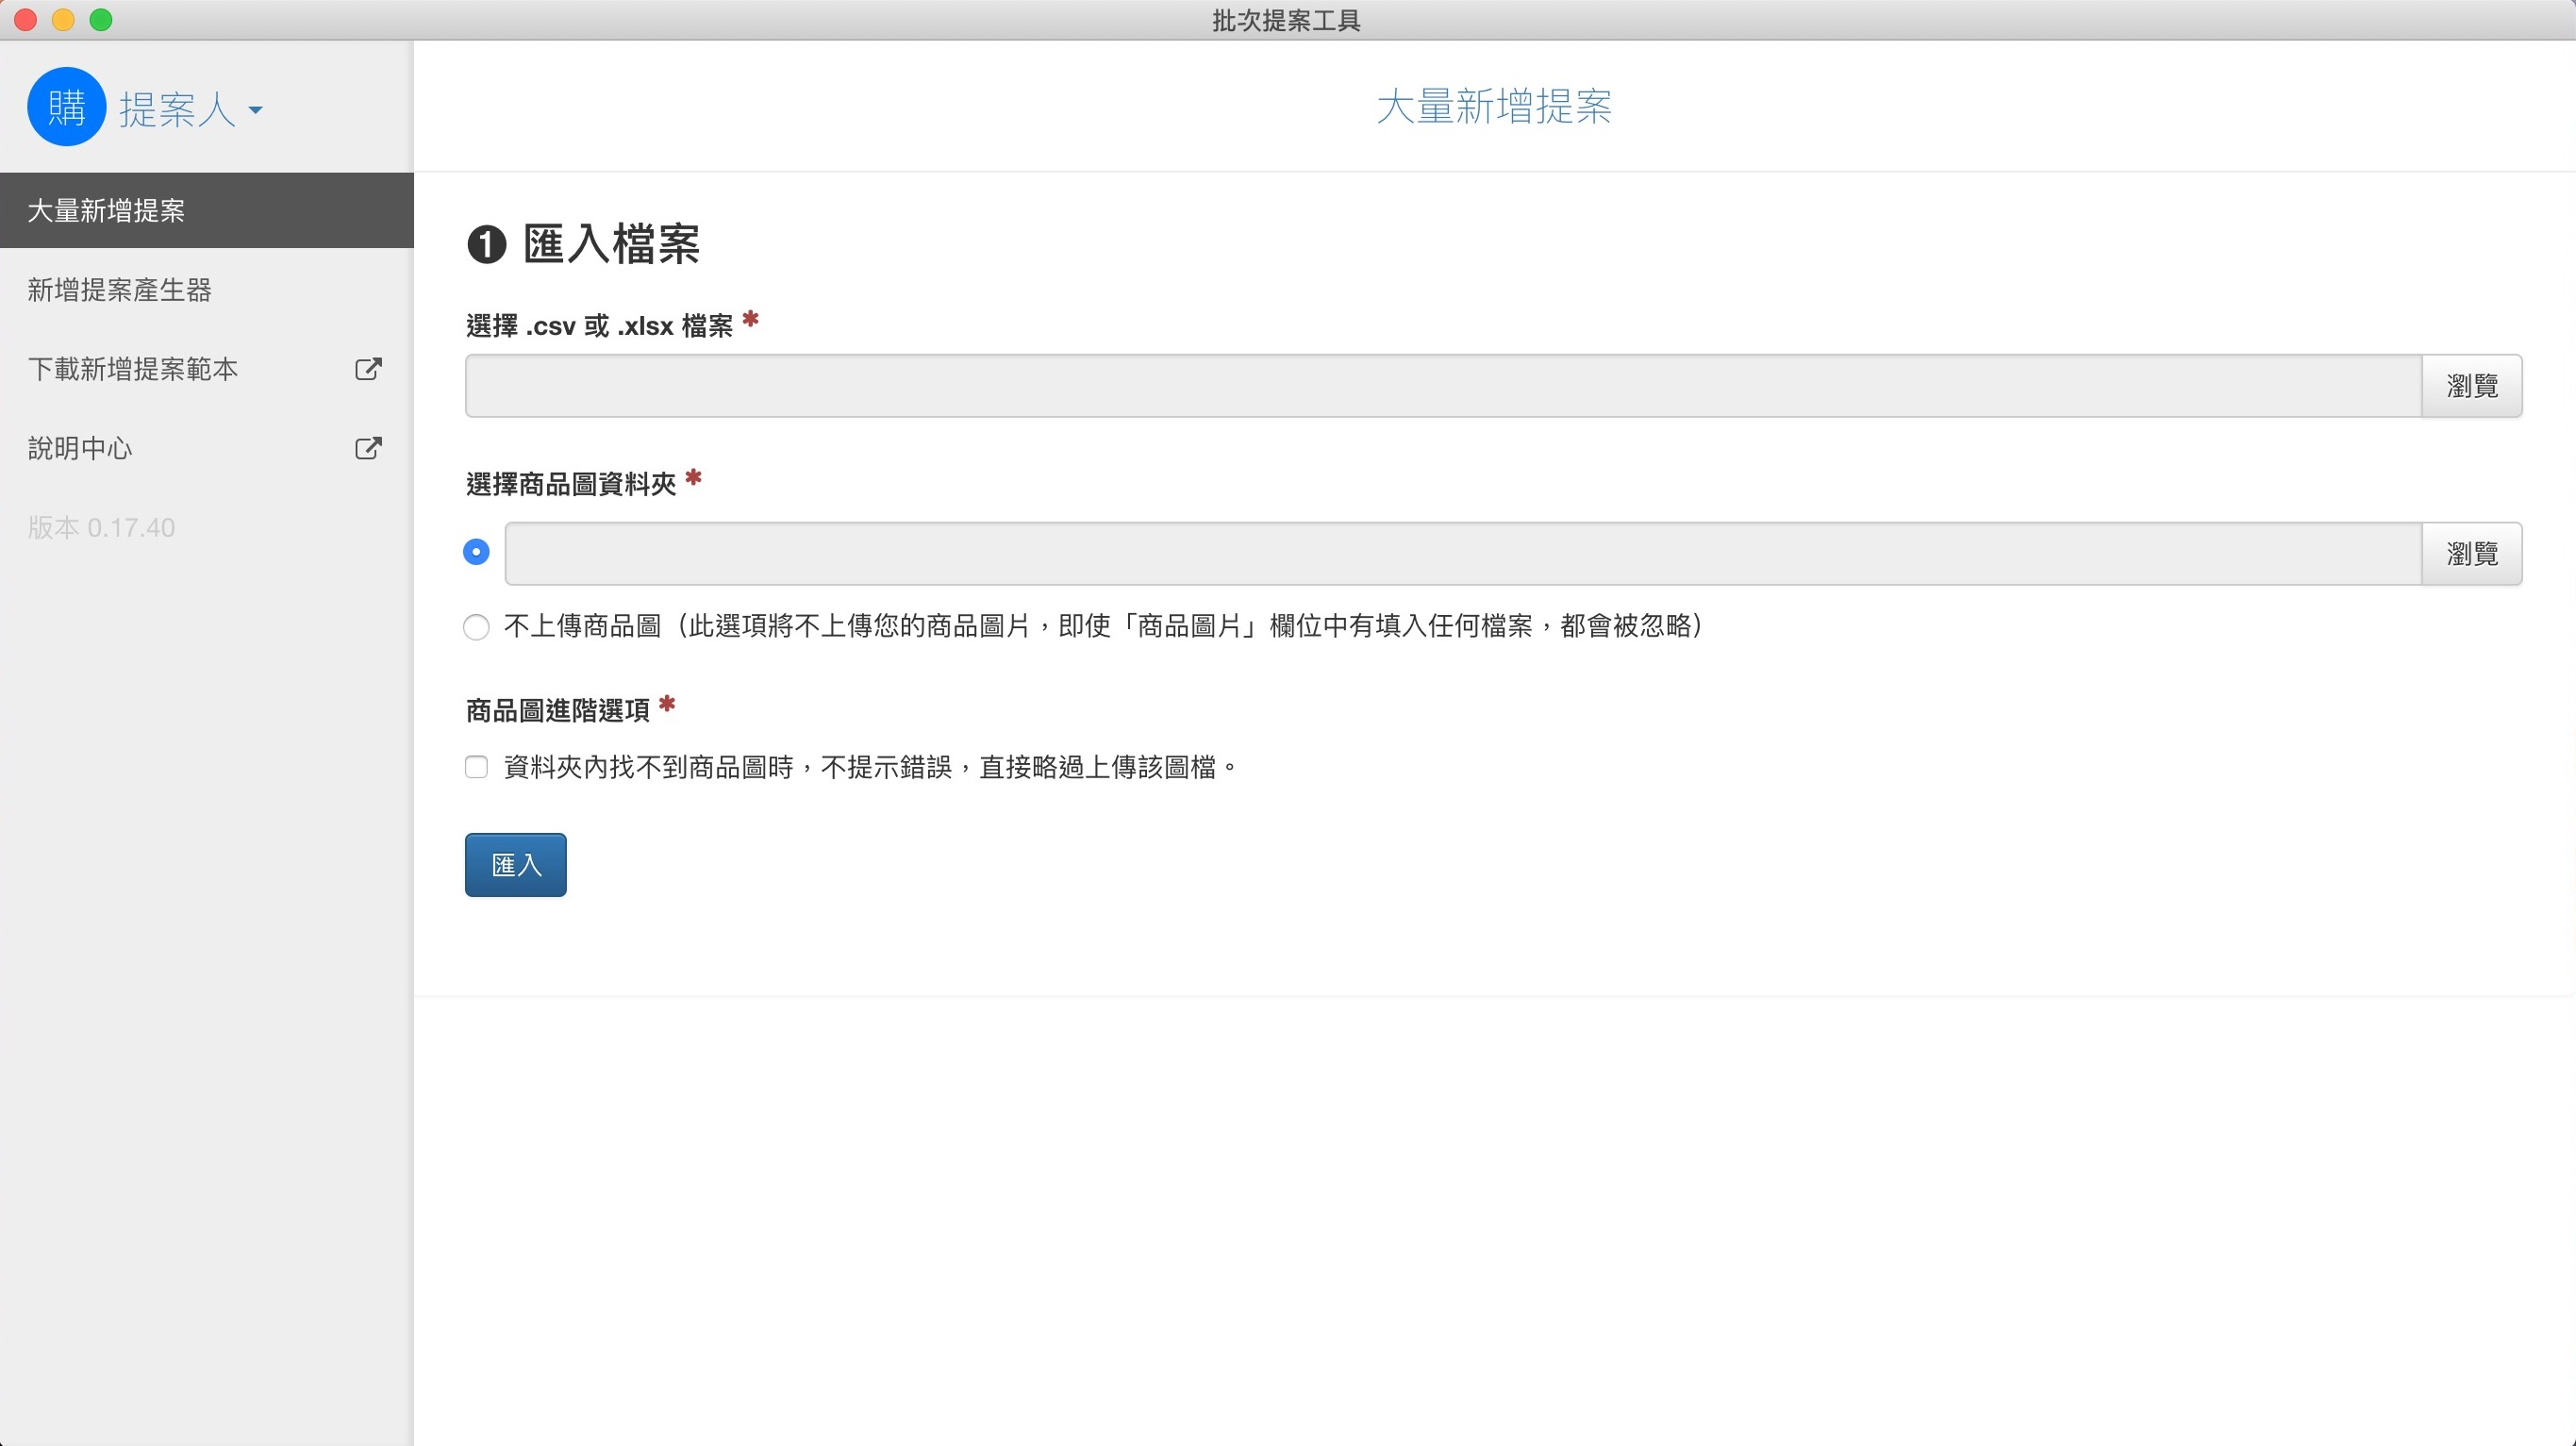
Task: Minimize the window with the yellow button
Action: pyautogui.click(x=63, y=20)
